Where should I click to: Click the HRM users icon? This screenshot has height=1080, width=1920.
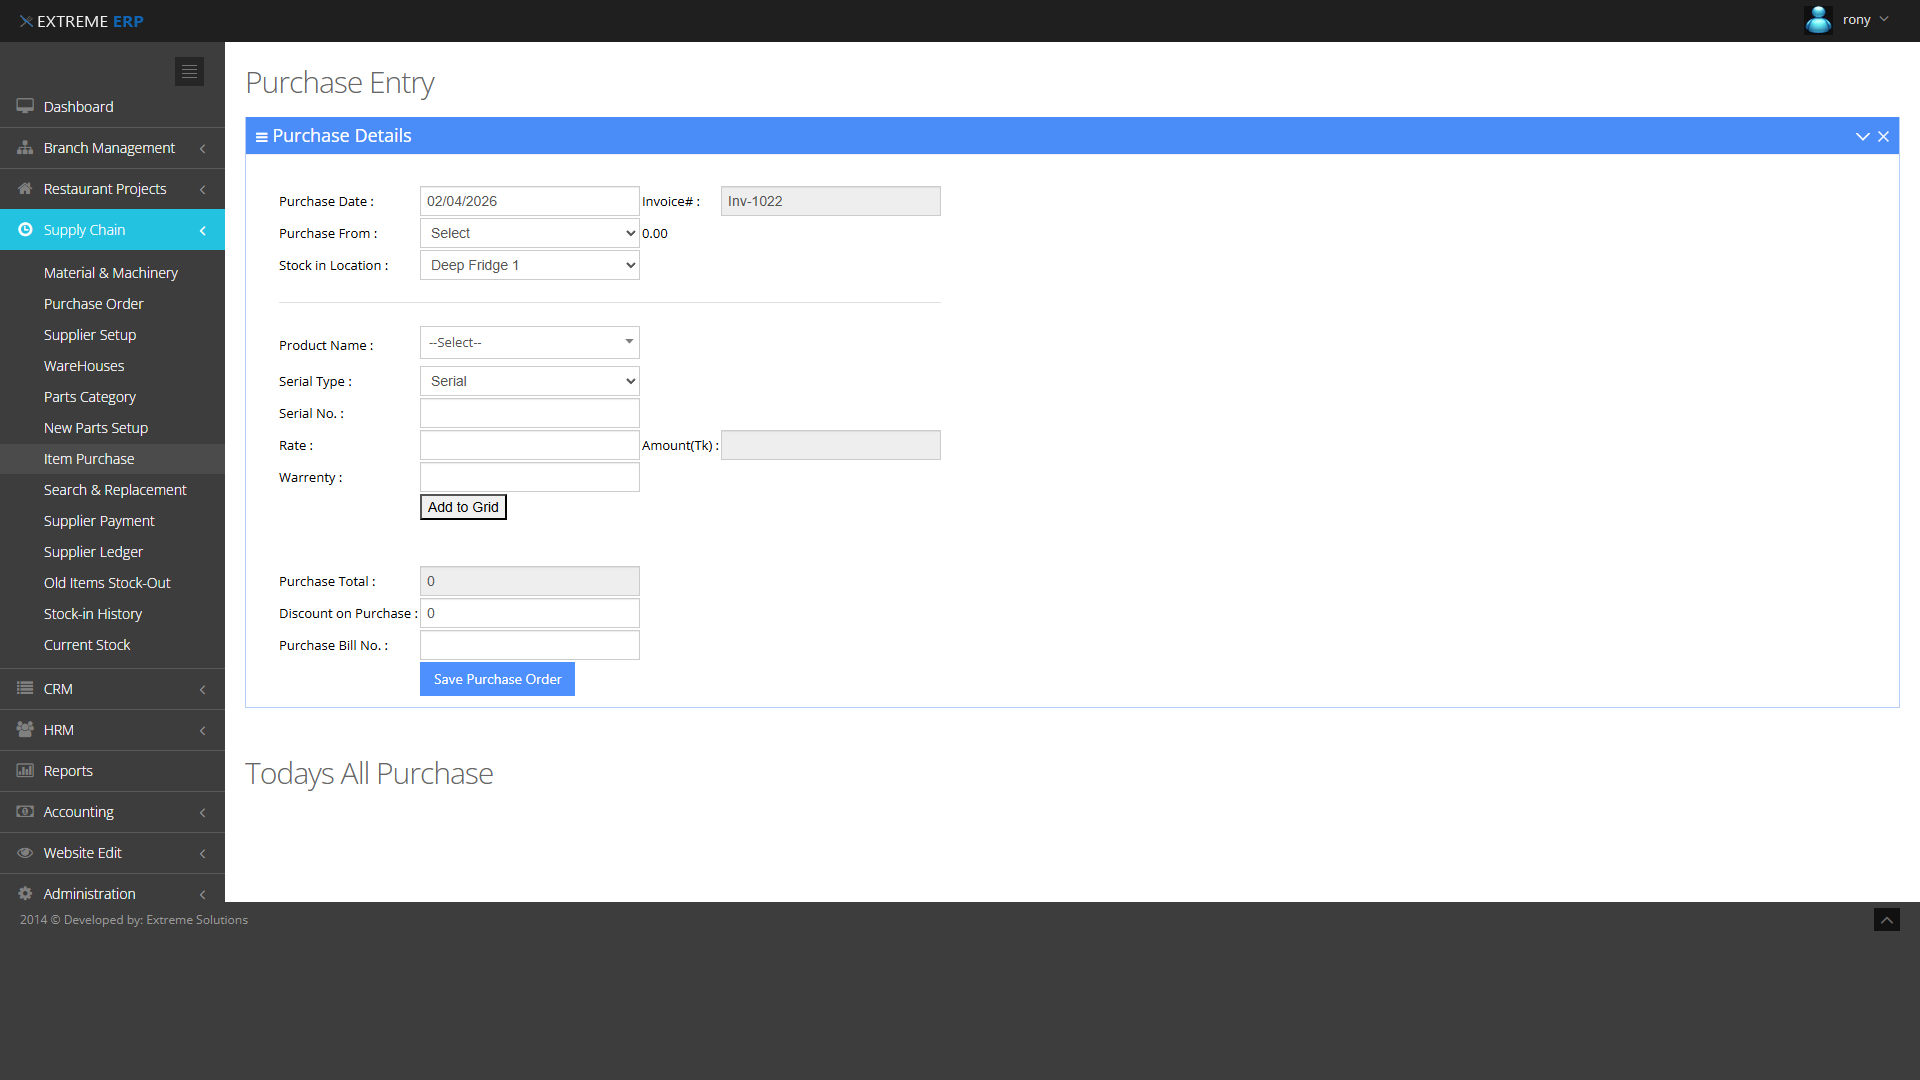25,729
